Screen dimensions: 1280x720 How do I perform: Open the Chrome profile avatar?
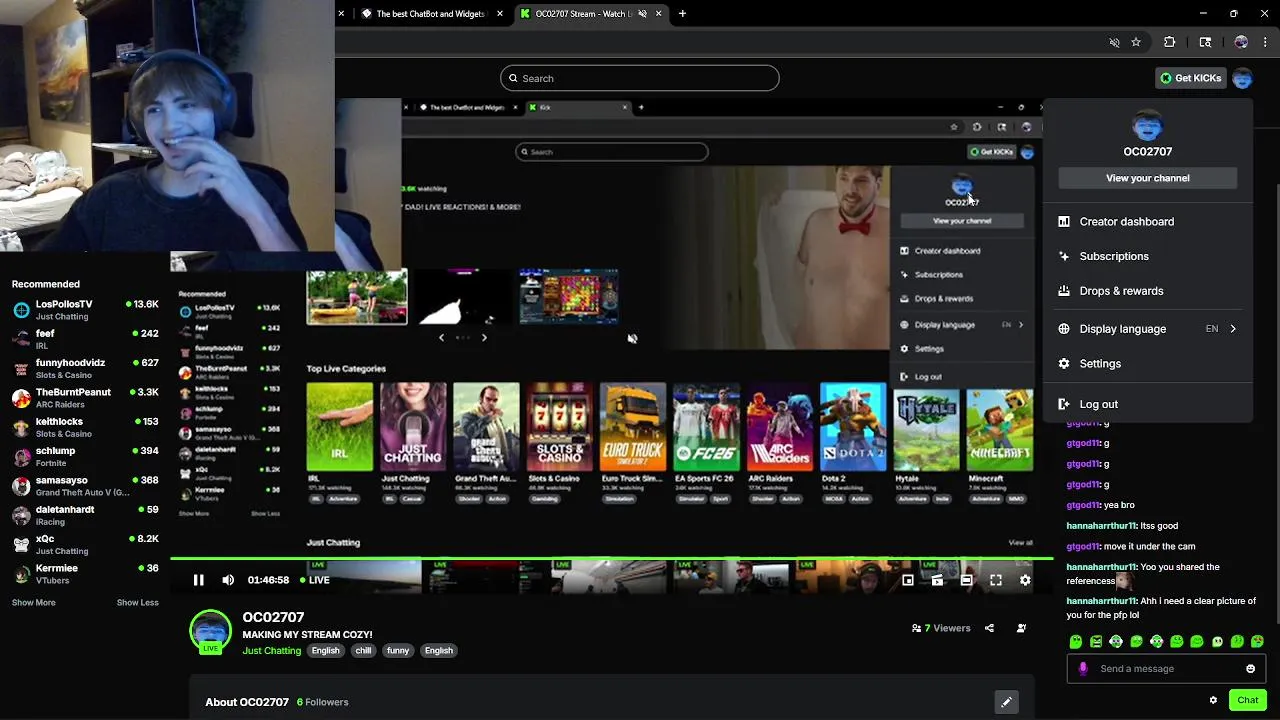(x=1241, y=42)
